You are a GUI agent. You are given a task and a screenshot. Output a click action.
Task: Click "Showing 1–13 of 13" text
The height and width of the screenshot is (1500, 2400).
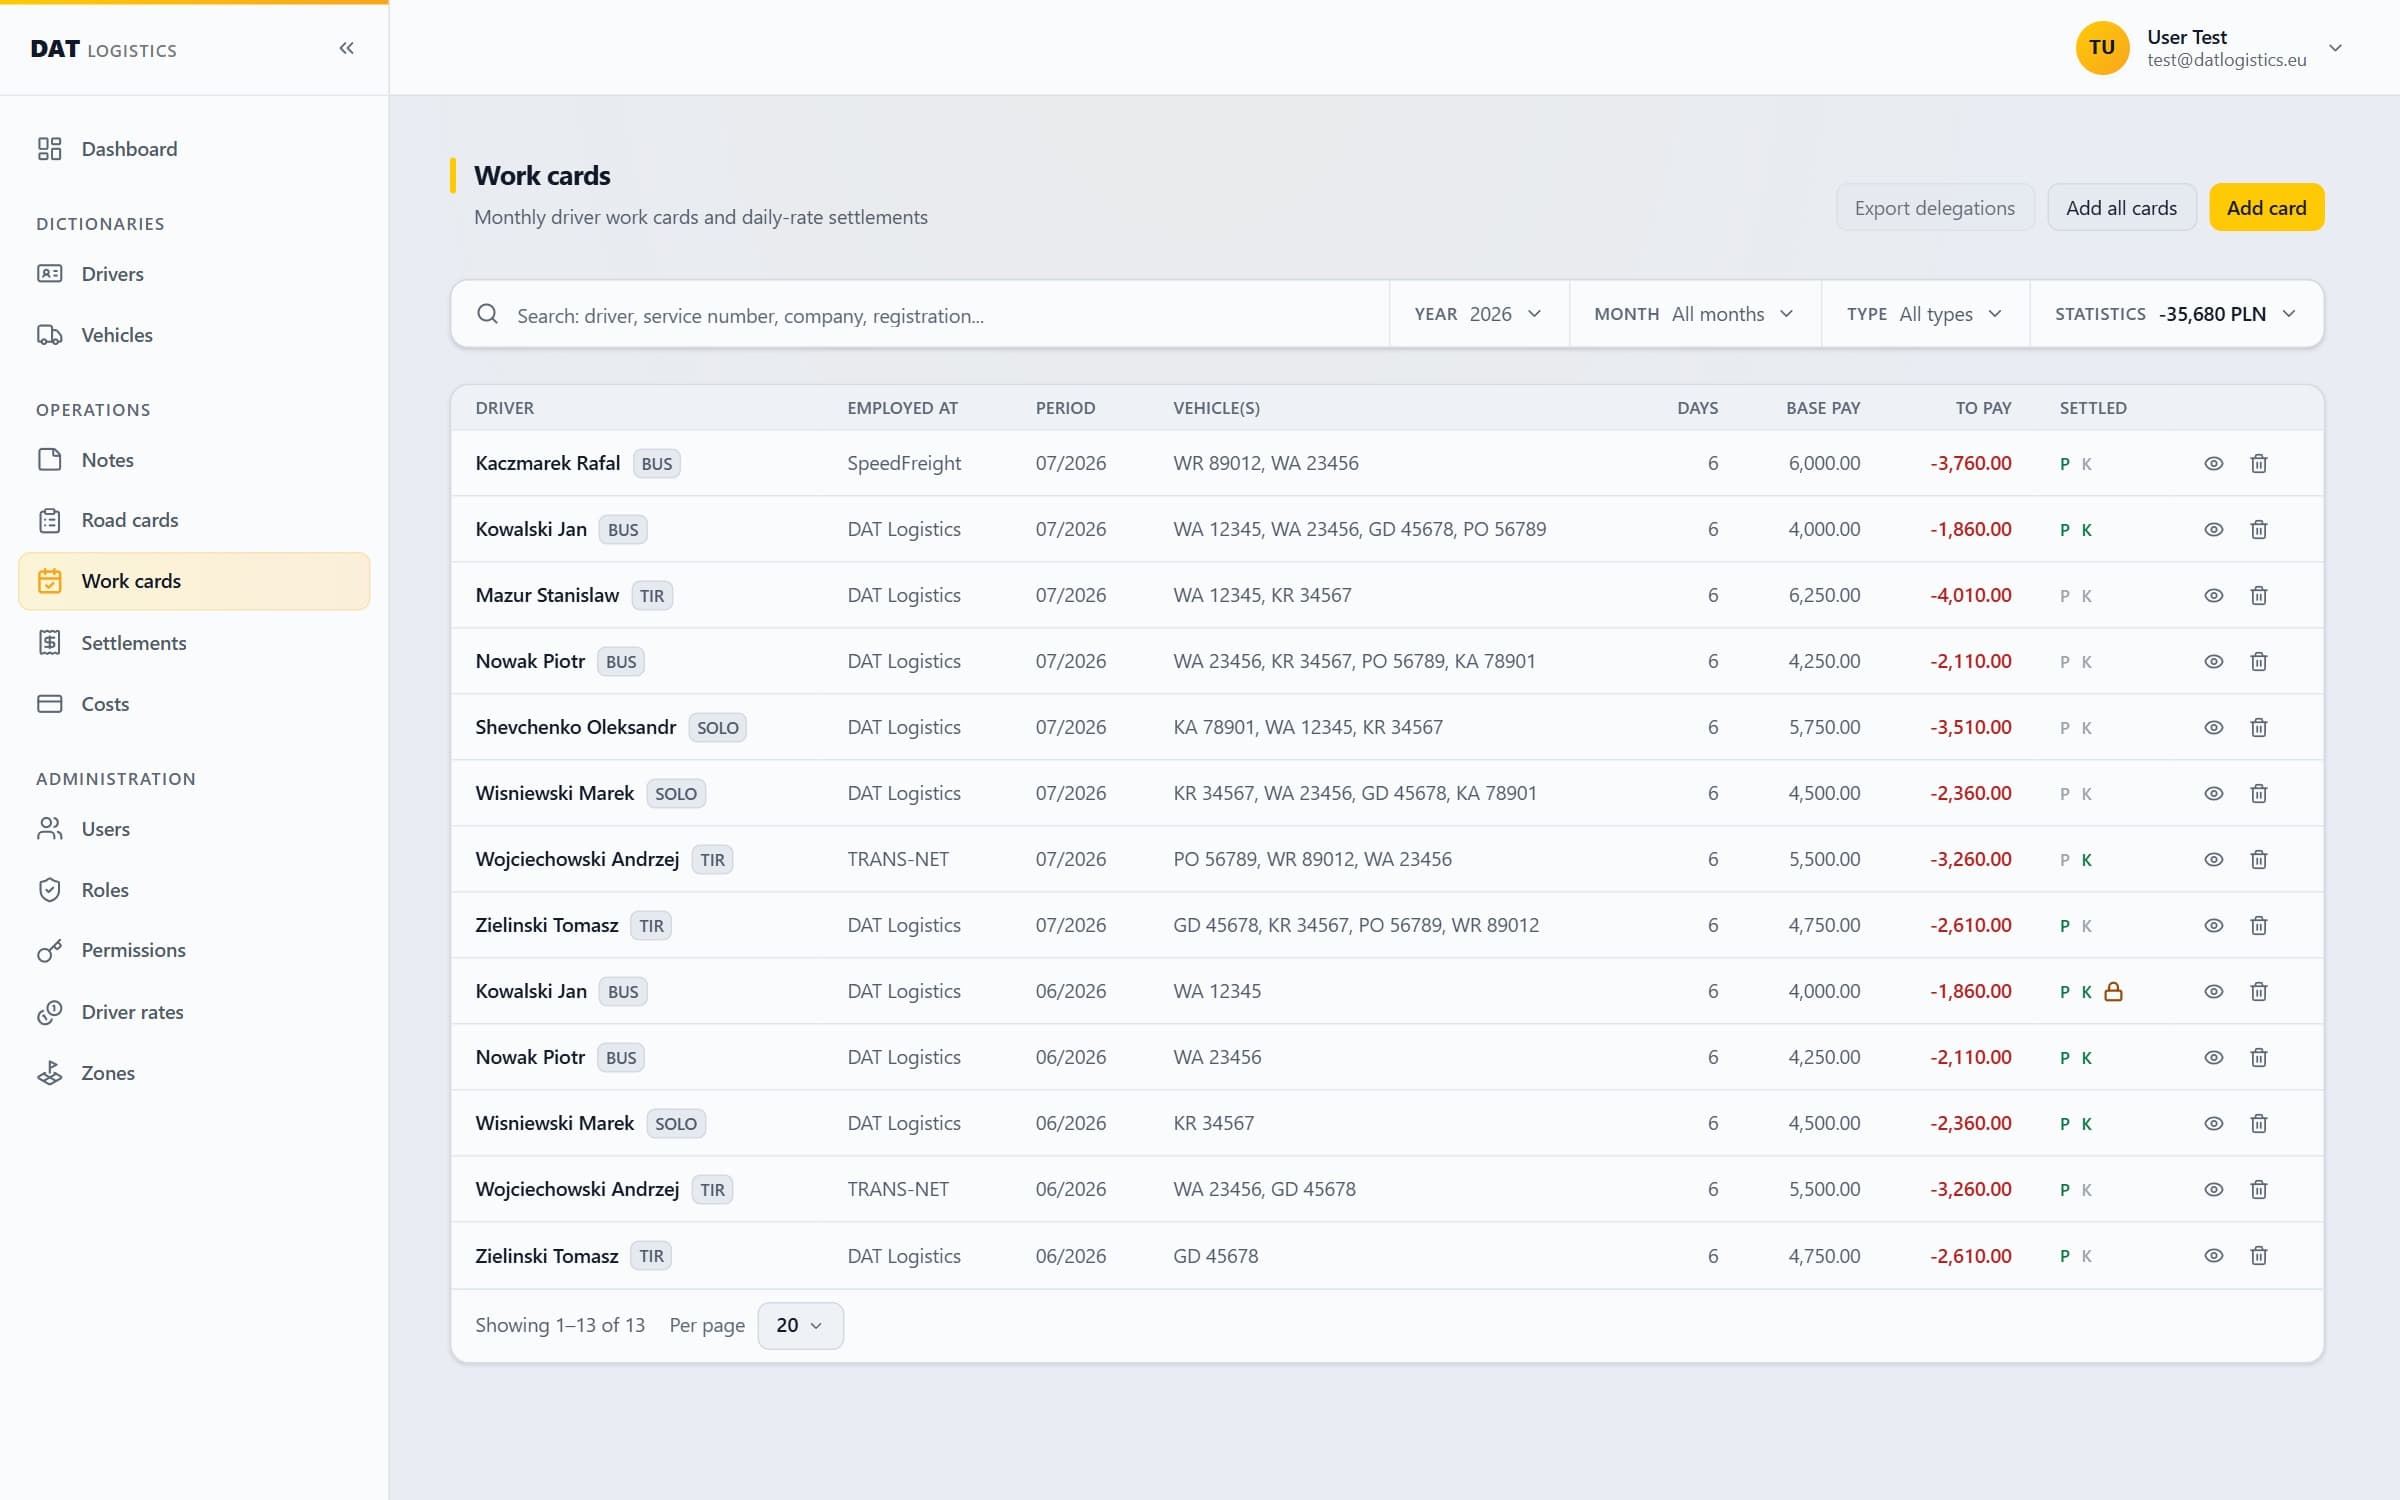(x=559, y=1325)
